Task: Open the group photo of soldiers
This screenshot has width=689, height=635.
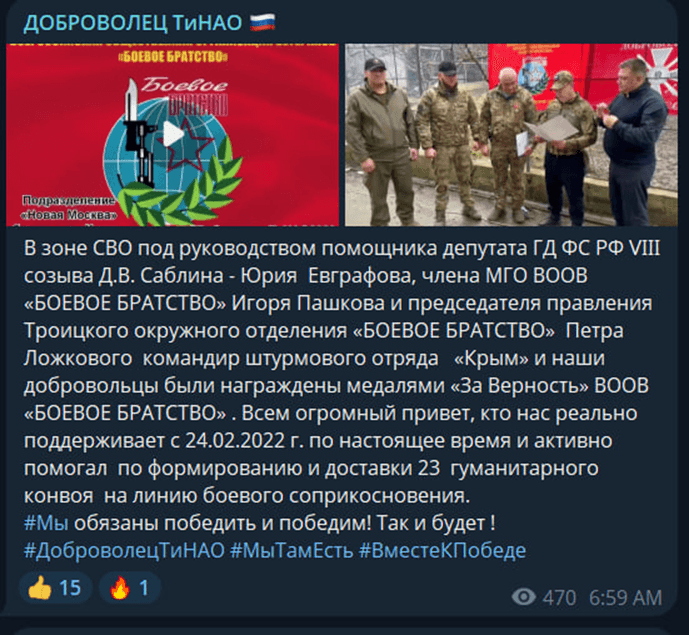Action: click(511, 135)
